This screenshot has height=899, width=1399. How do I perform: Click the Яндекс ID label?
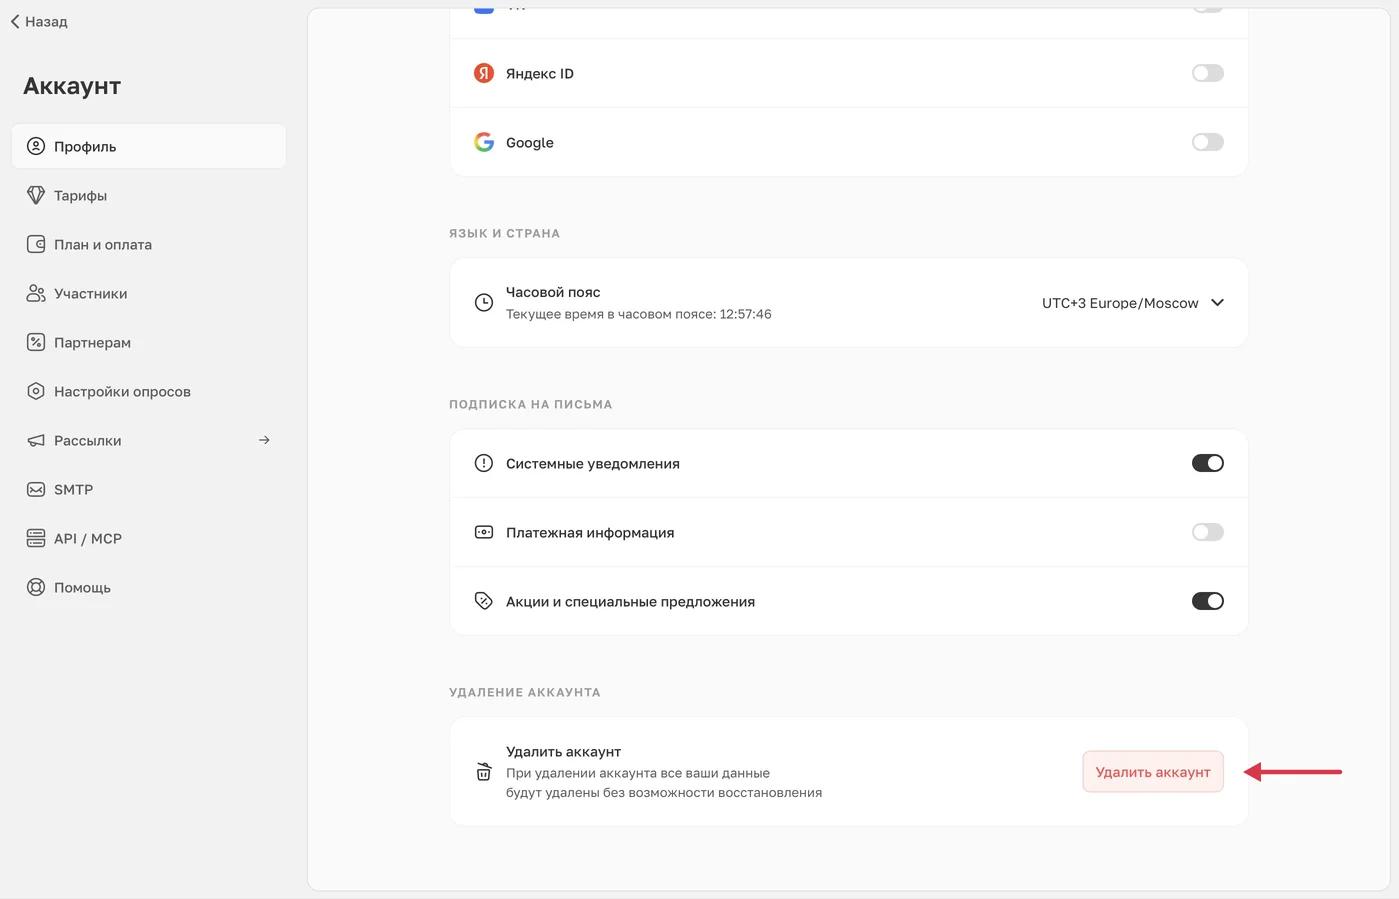(540, 74)
